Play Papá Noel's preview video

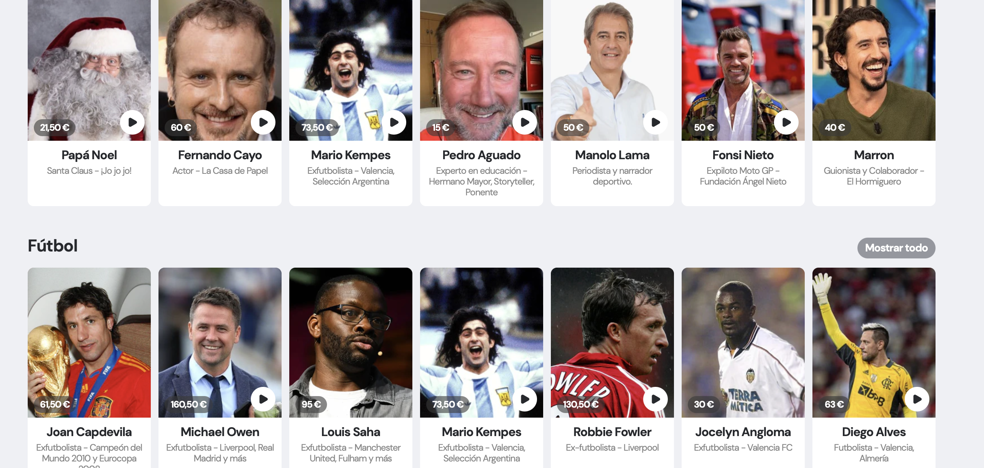point(132,122)
